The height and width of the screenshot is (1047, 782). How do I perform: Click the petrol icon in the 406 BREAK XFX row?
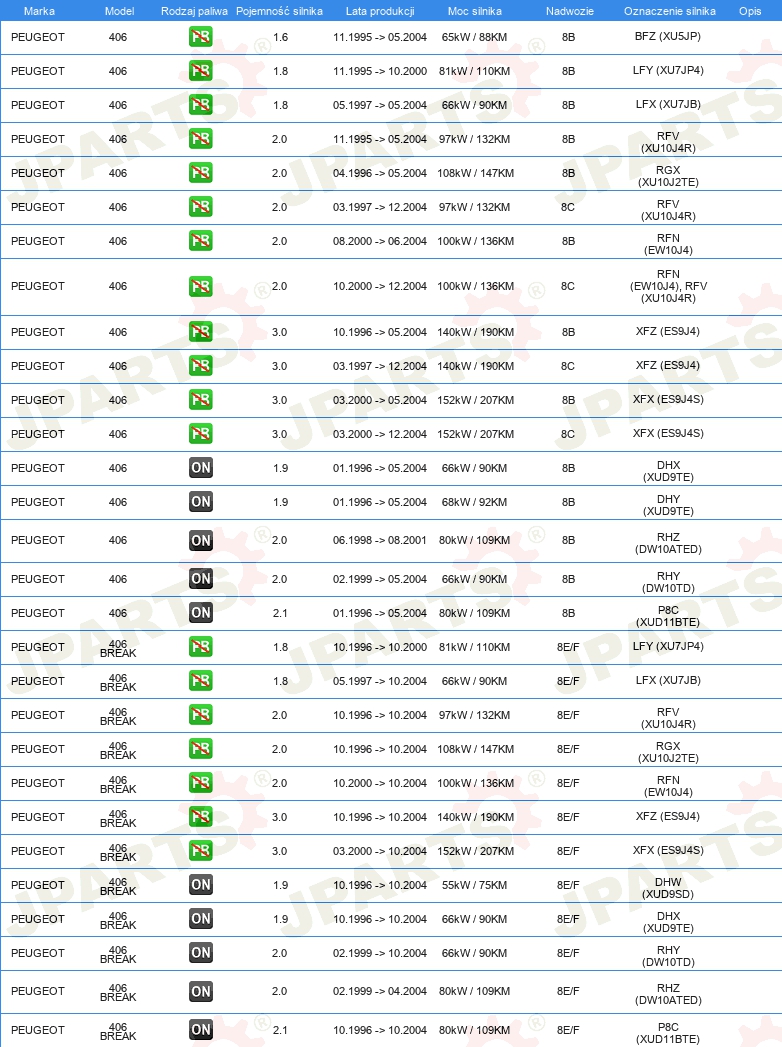(200, 851)
